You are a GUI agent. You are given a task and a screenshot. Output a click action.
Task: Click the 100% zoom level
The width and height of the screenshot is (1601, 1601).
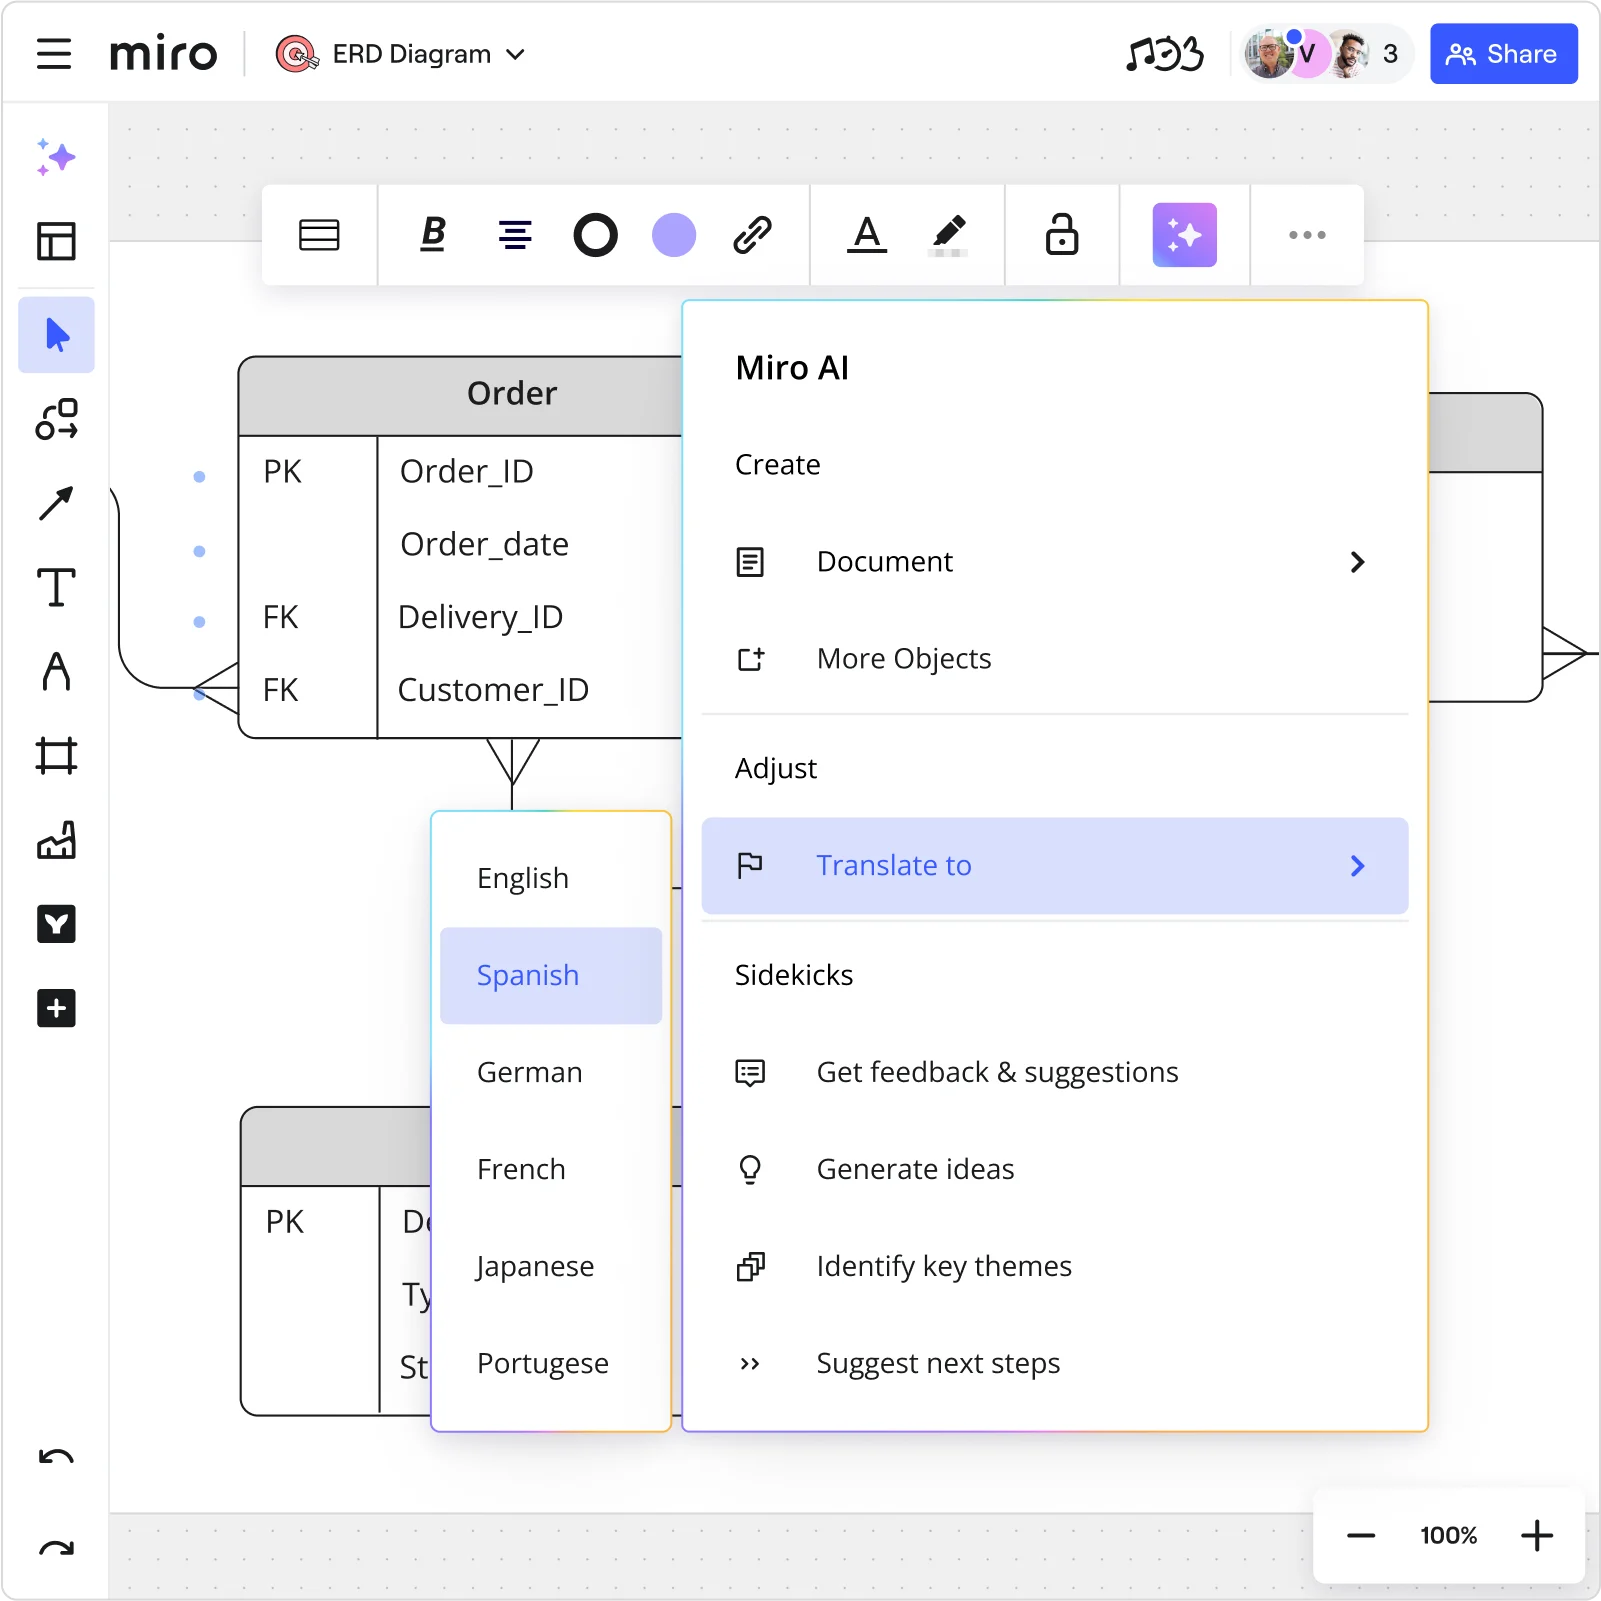[x=1448, y=1536]
